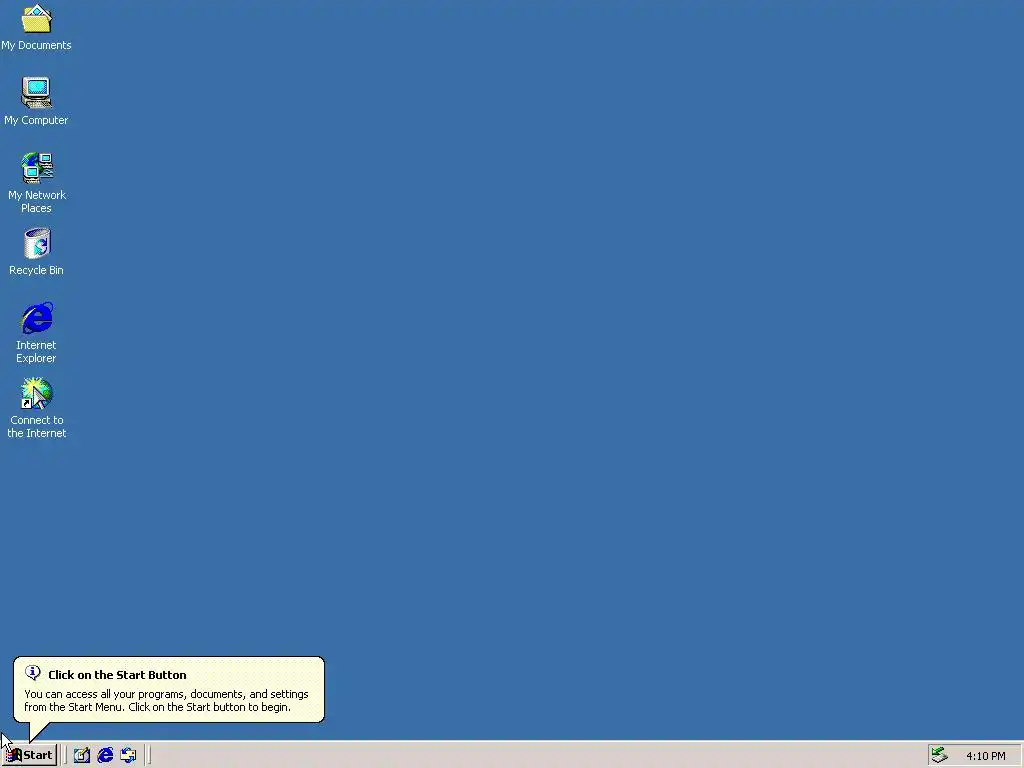Click the 'Click on the Start Button' balloon title
The width and height of the screenshot is (1024, 768).
(117, 675)
